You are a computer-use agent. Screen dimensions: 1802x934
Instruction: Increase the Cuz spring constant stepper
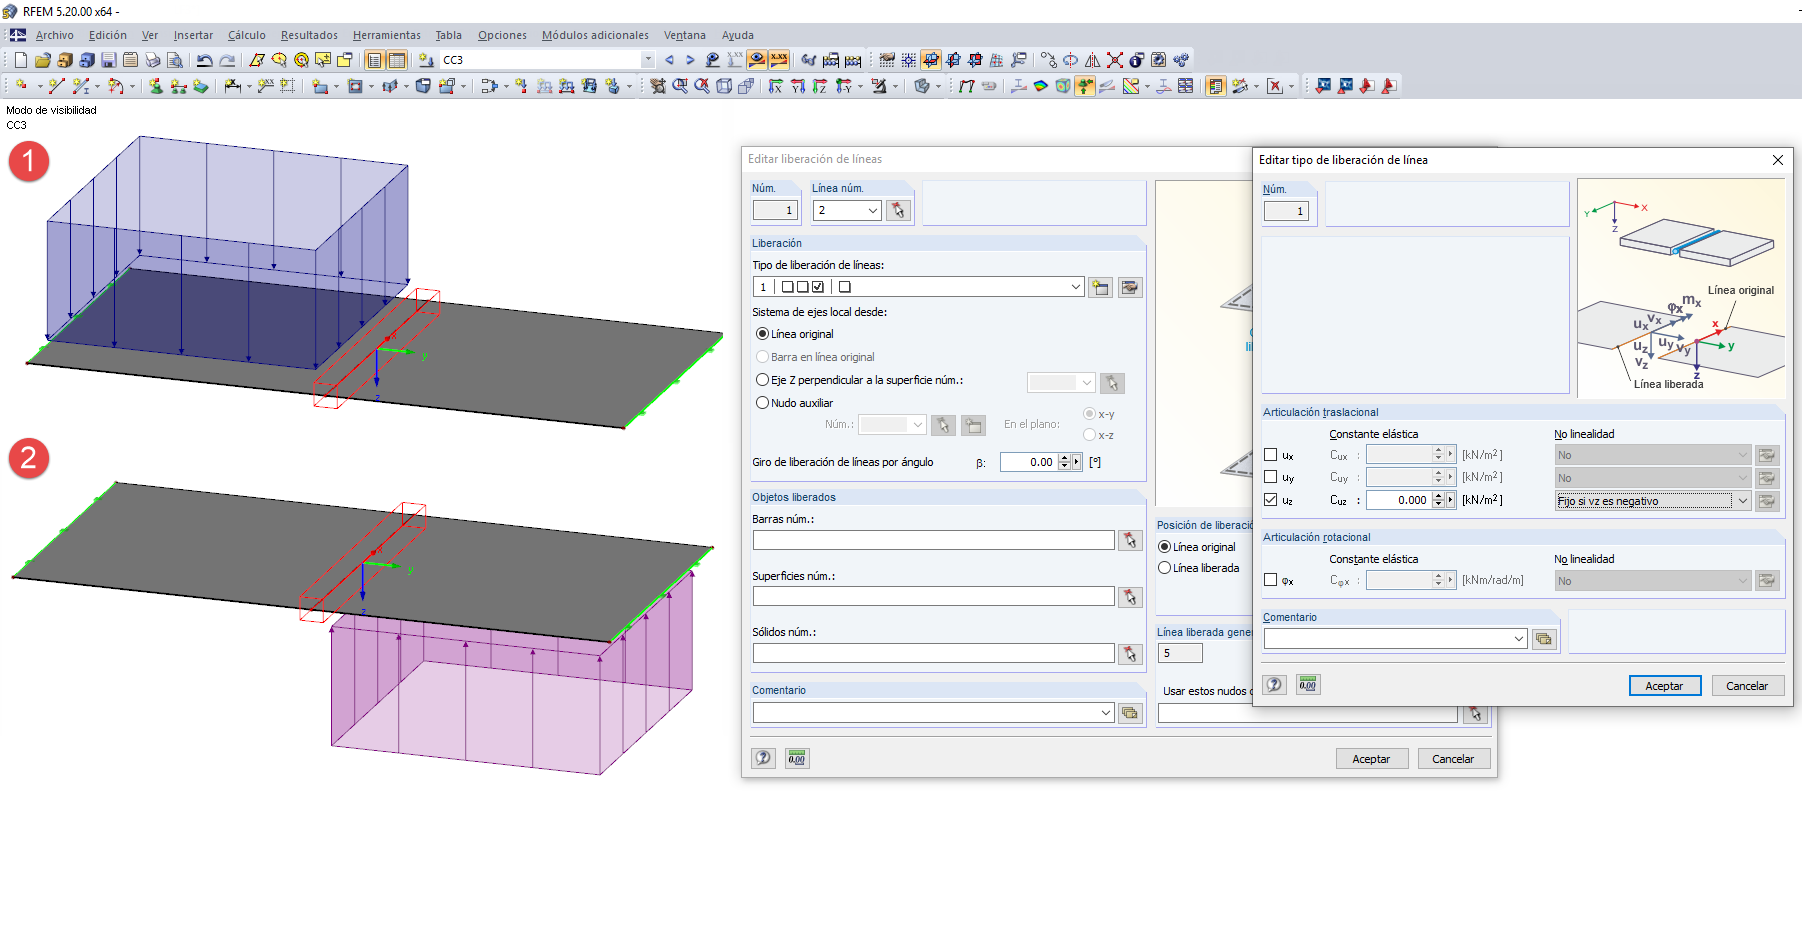pos(1438,496)
